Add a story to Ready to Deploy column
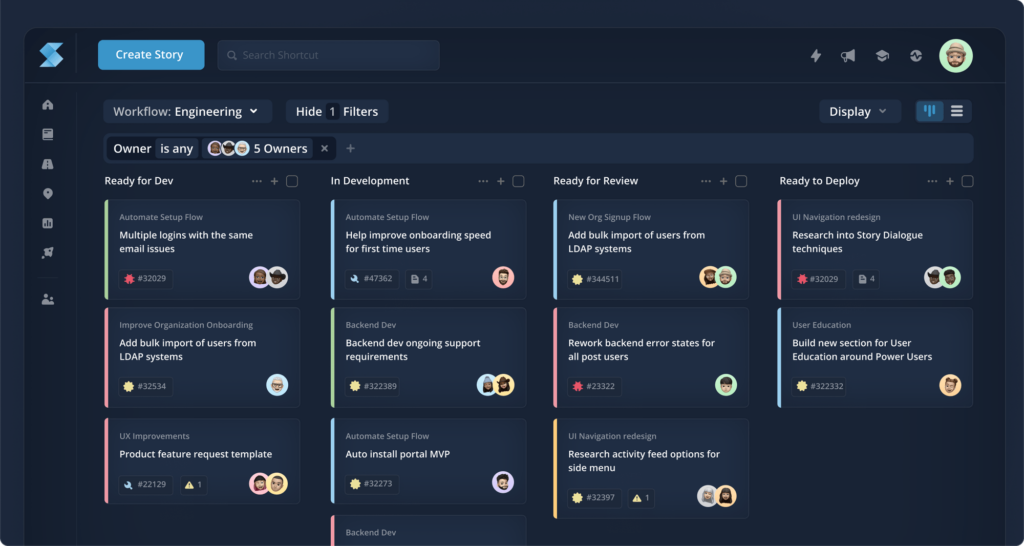 click(950, 181)
